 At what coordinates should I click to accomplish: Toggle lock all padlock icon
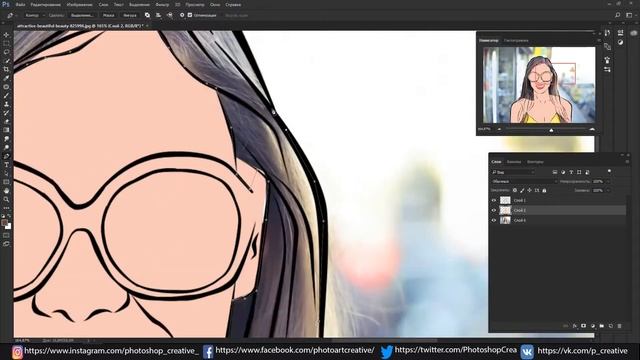point(544,190)
